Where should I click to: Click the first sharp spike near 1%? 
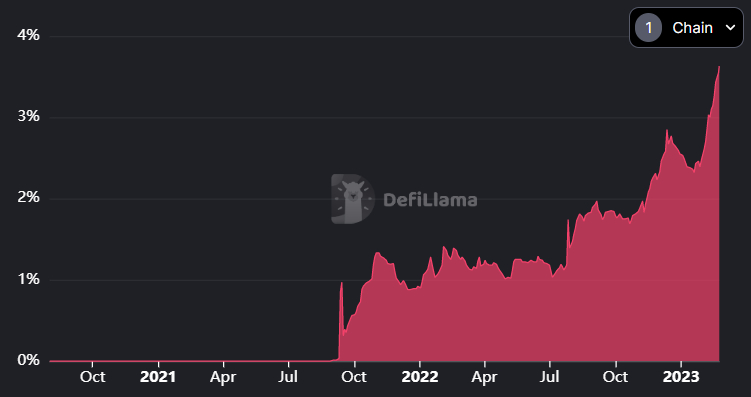point(341,283)
